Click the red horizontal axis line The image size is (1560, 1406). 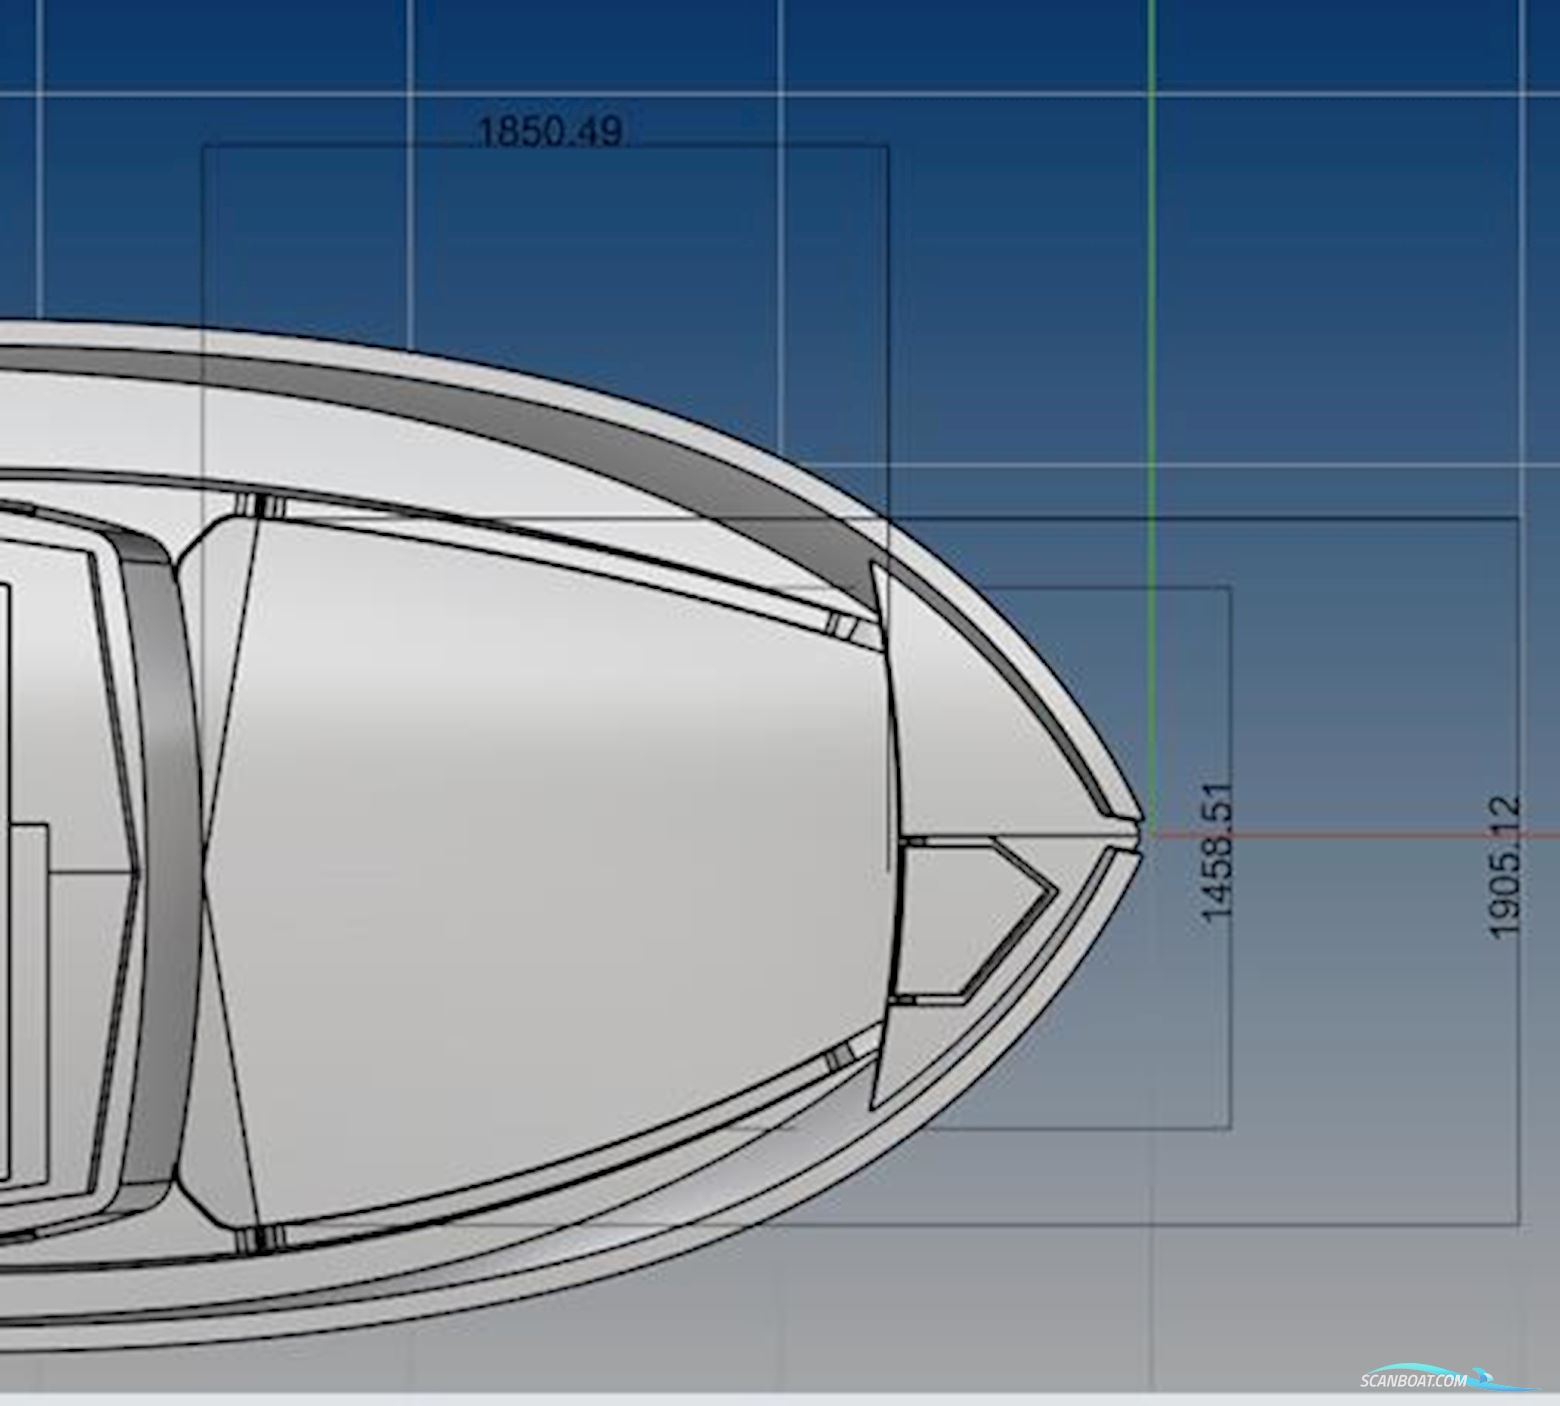(x=1350, y=834)
